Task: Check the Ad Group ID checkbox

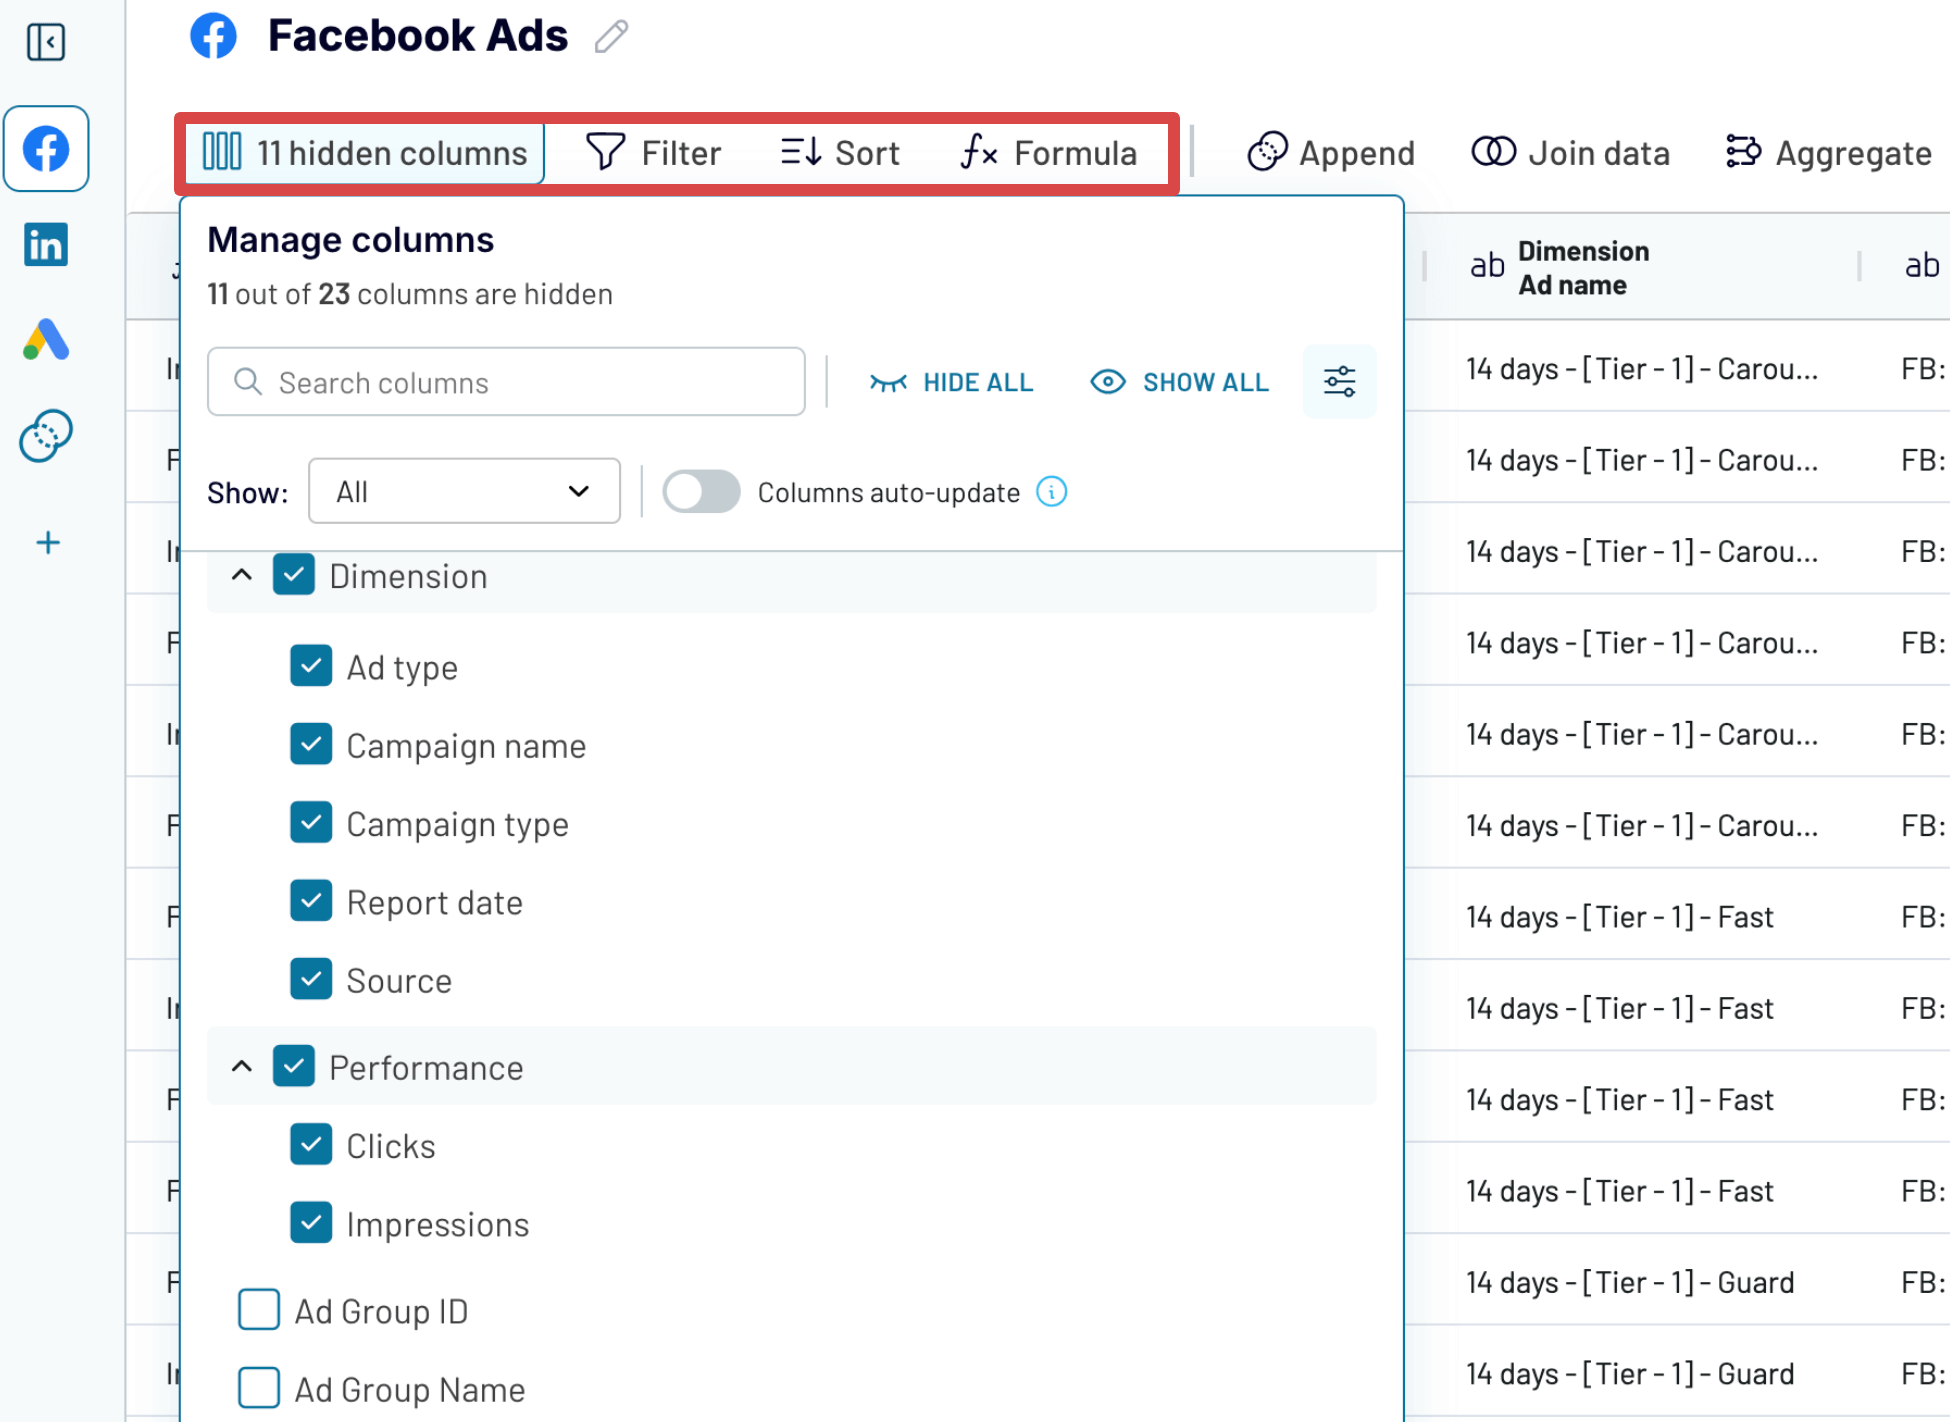Action: [x=259, y=1310]
